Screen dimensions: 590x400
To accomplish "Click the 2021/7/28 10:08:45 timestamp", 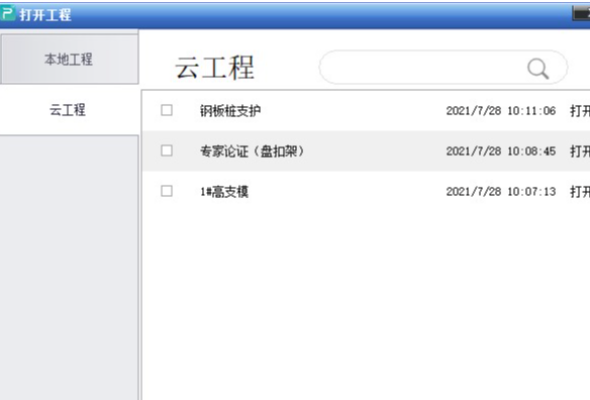I will click(501, 151).
